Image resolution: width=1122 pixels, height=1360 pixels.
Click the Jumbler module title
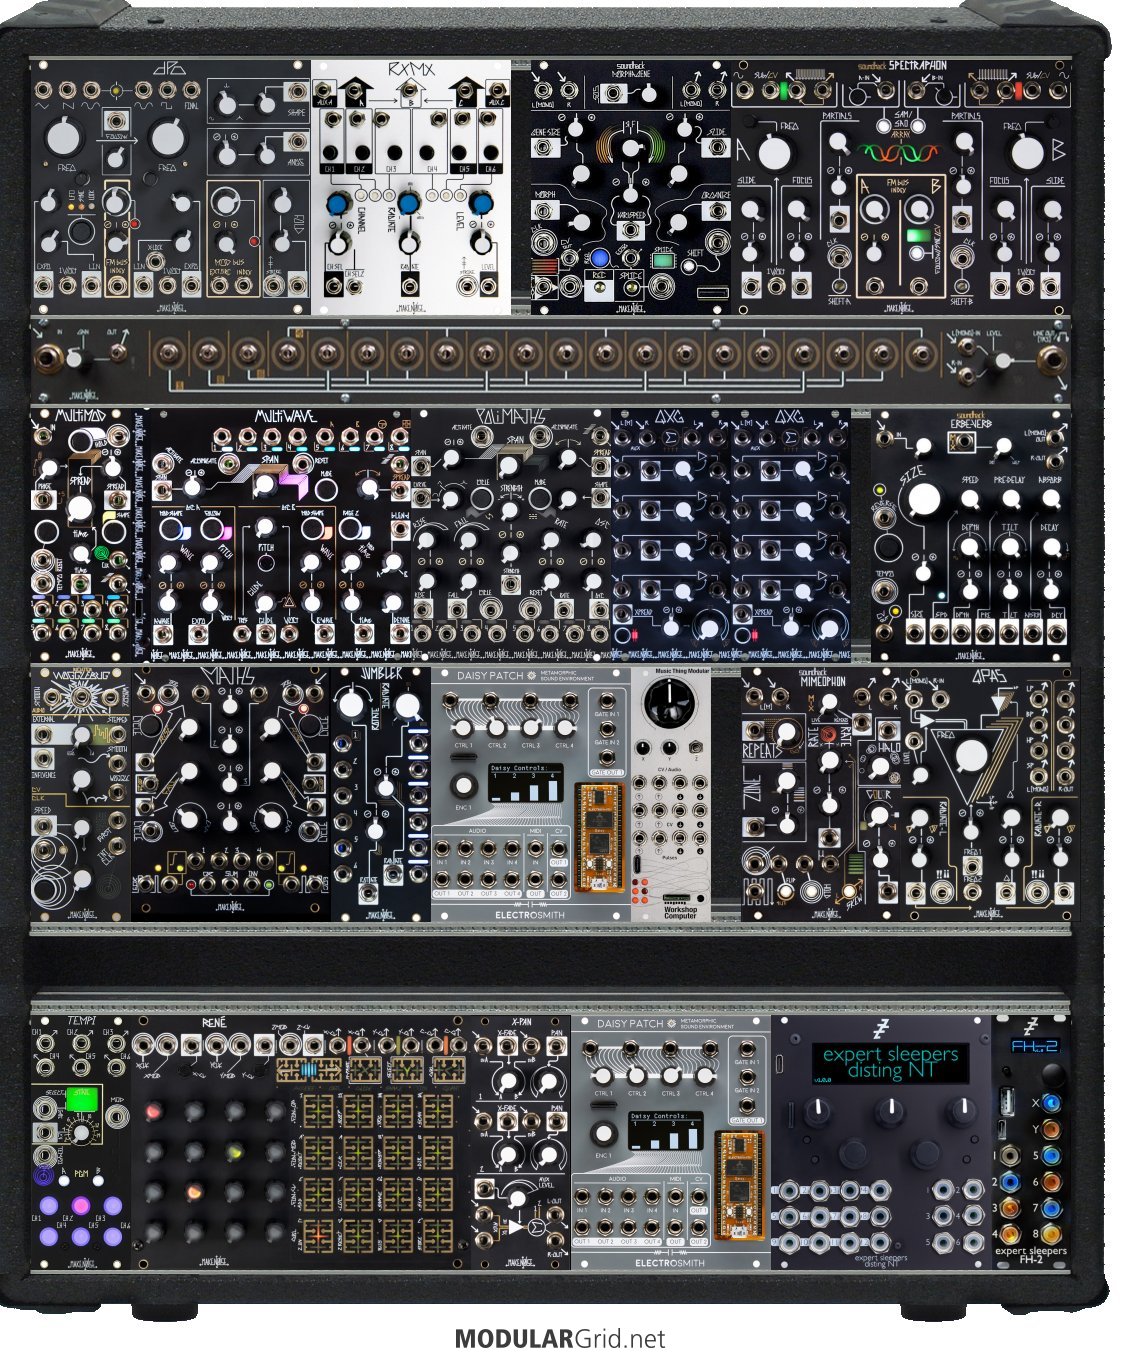[x=381, y=675]
